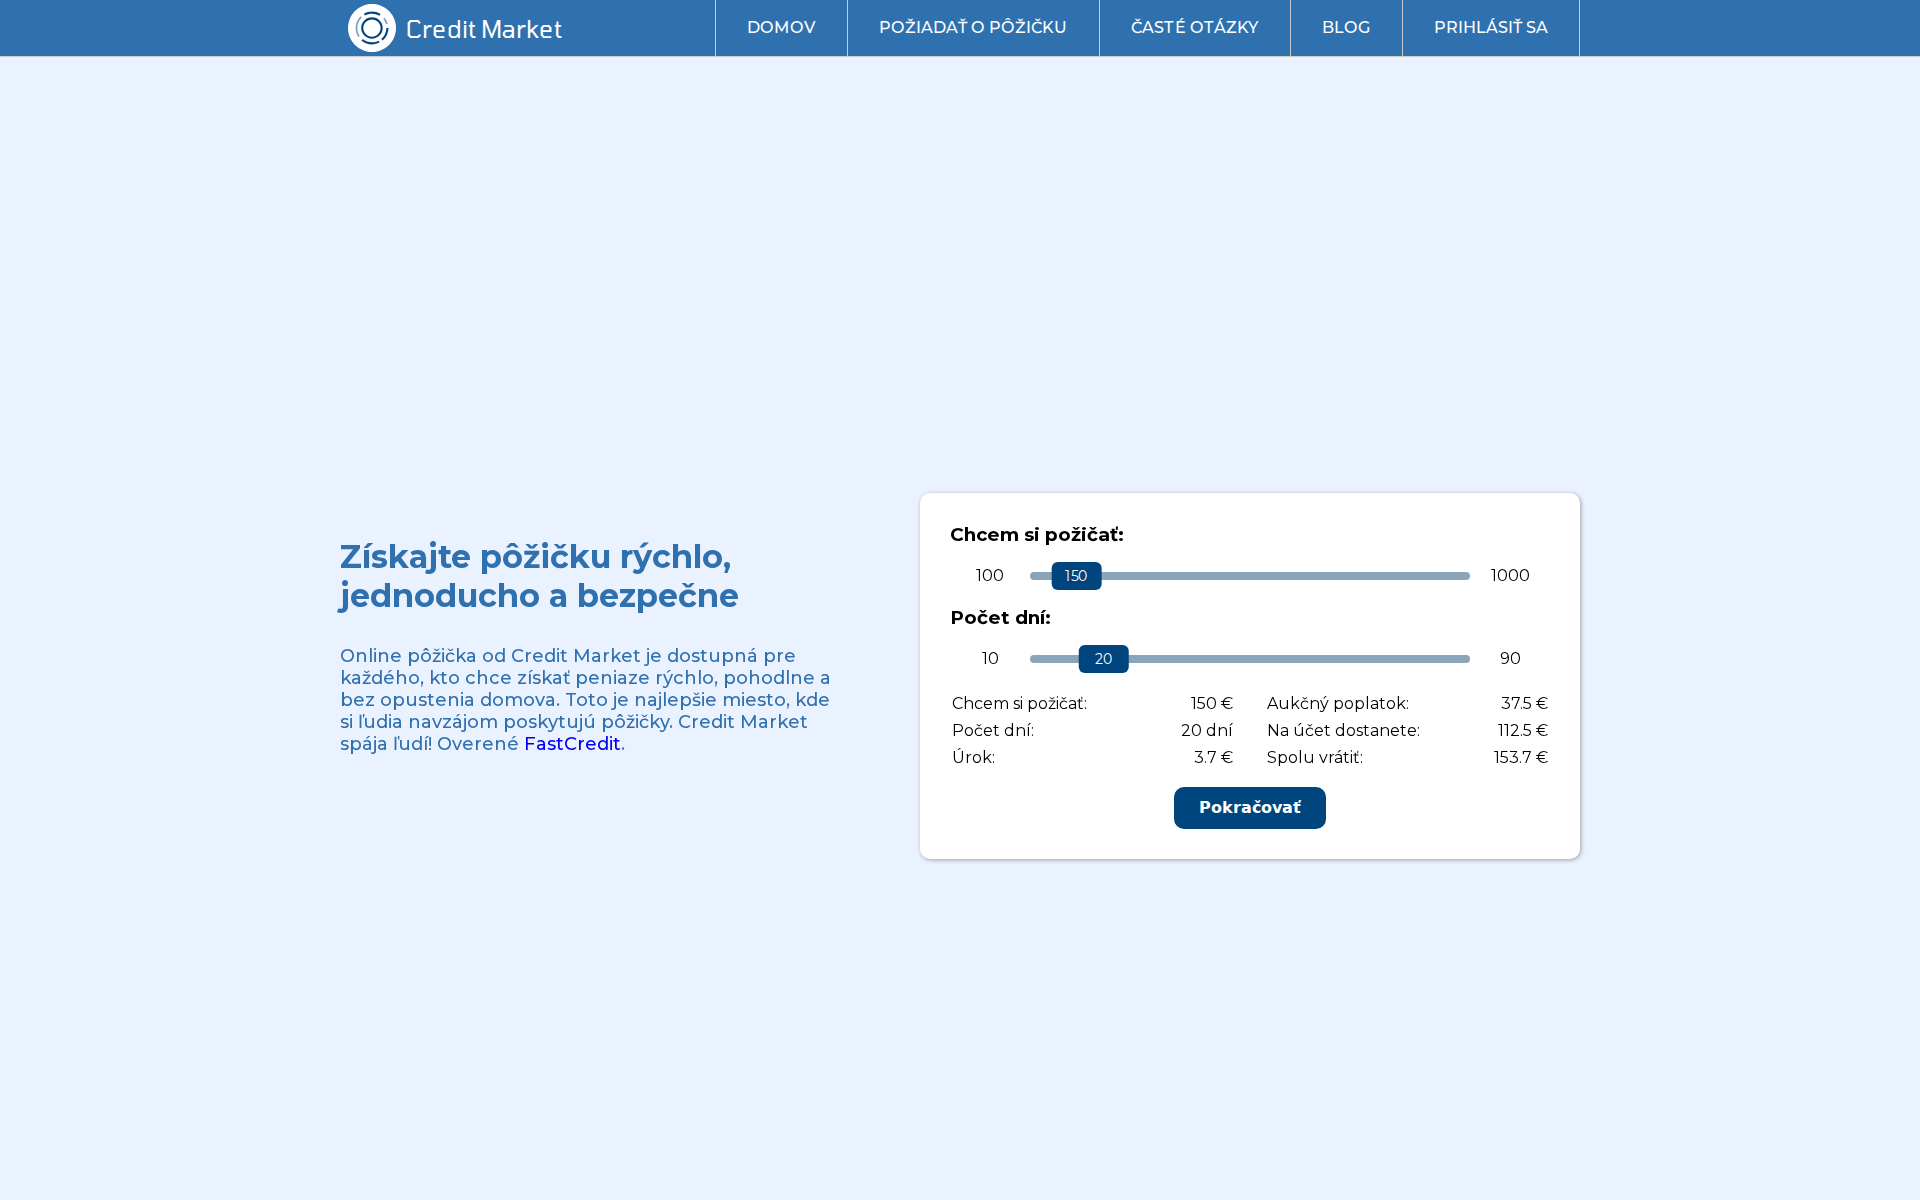The image size is (1920, 1200).
Task: Click the days slider handle showing 20
Action: point(1103,658)
